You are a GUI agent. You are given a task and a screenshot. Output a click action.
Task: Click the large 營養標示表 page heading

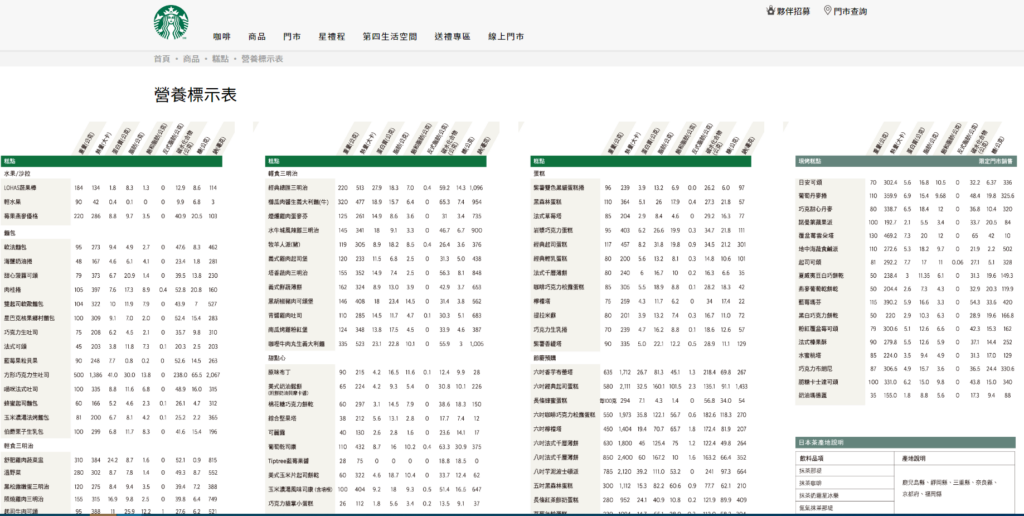pos(195,95)
